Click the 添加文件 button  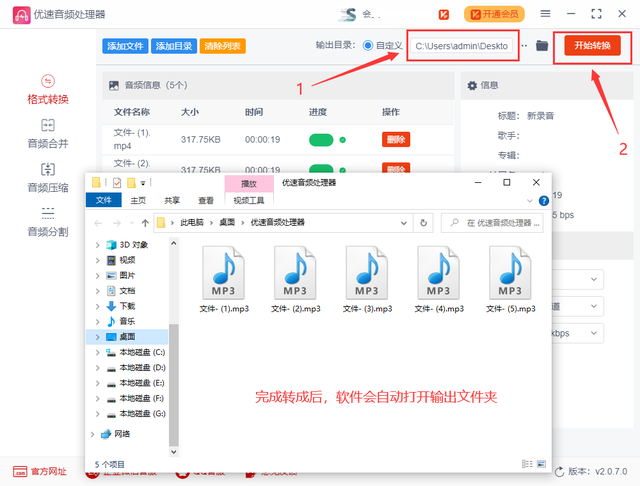click(125, 46)
